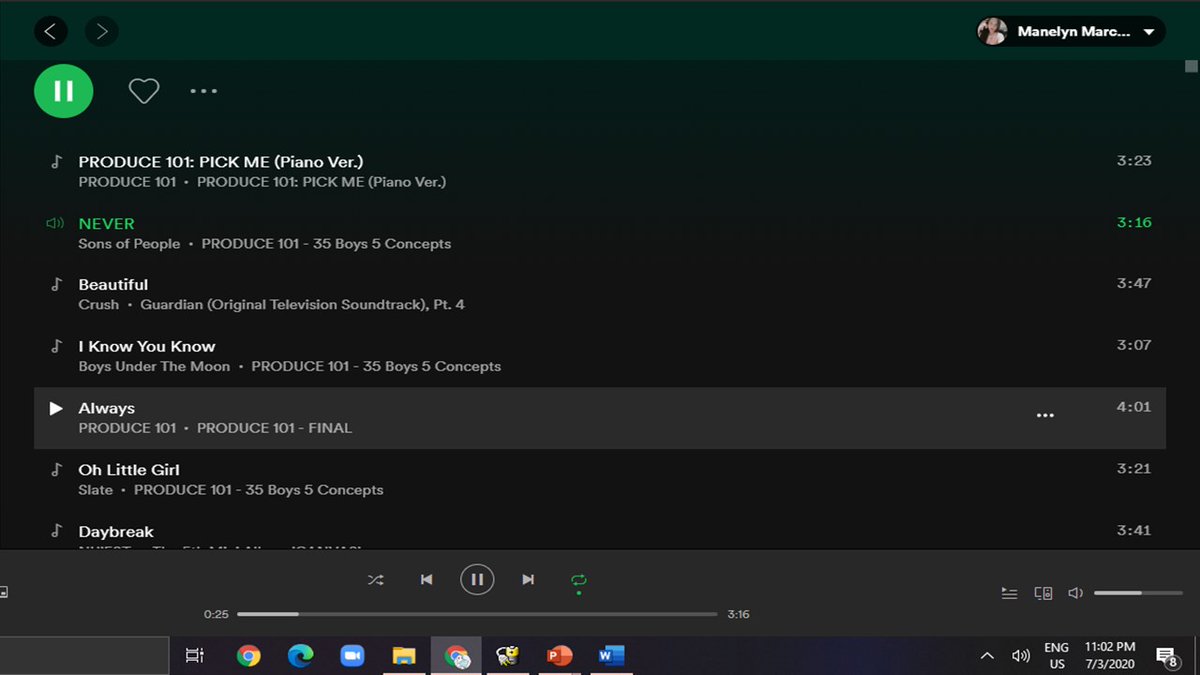The width and height of the screenshot is (1200, 675).
Task: Click the music note icon for Oh Little Girl
Action: [56, 469]
